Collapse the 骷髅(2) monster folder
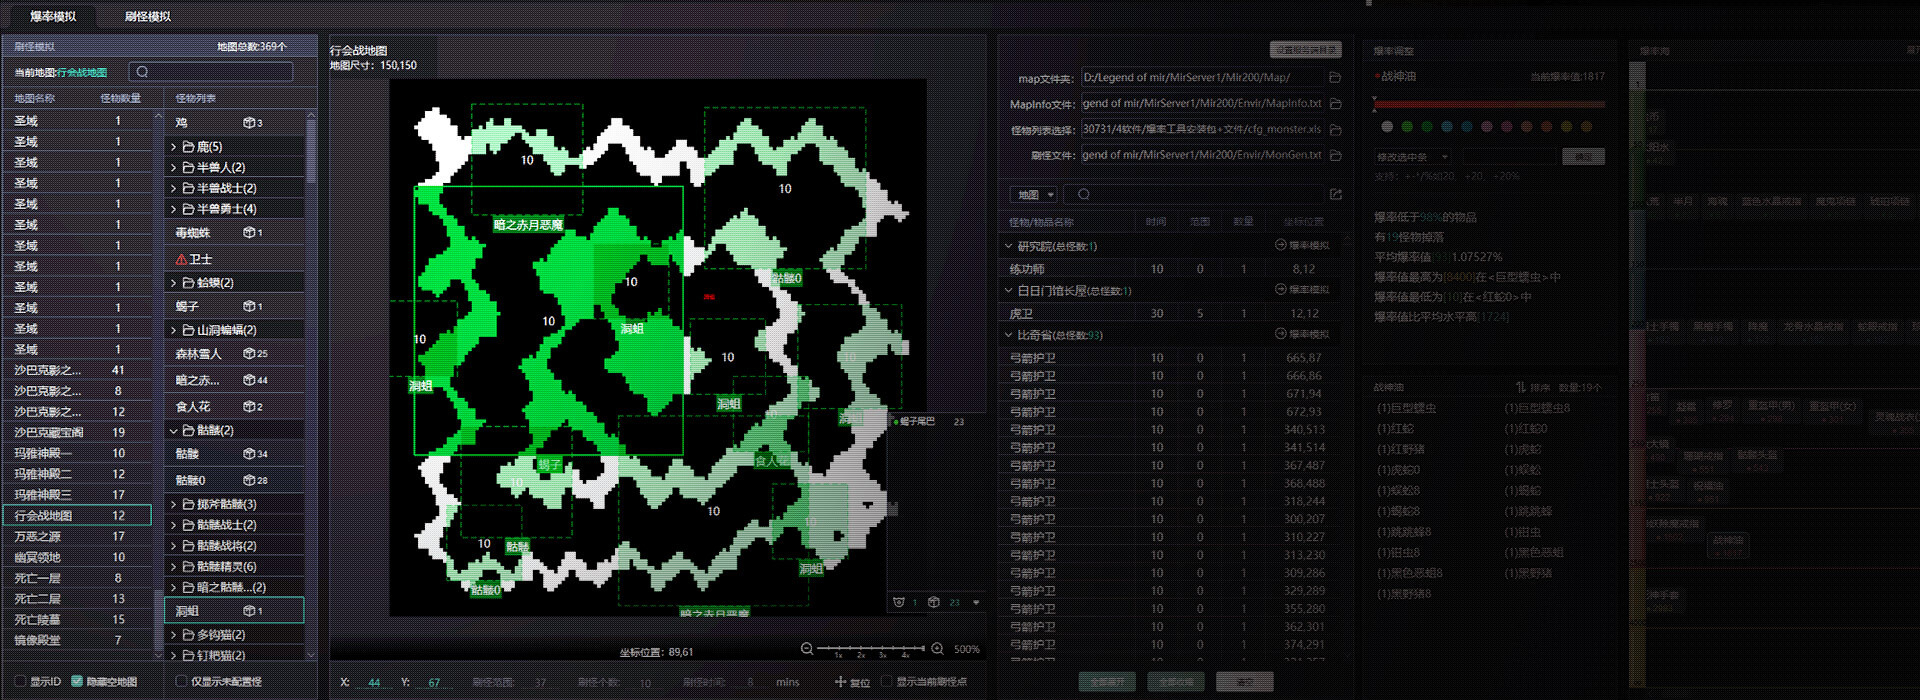 click(173, 431)
